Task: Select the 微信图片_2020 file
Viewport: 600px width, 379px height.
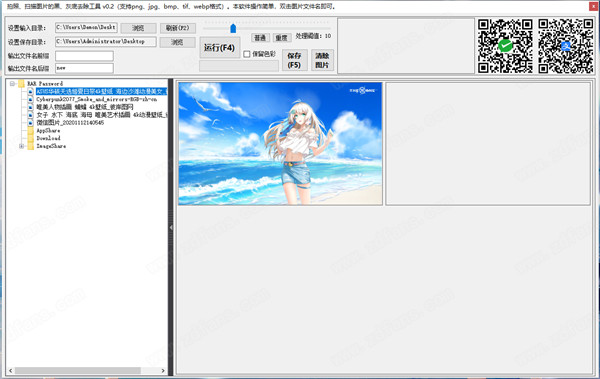Action: pos(70,123)
